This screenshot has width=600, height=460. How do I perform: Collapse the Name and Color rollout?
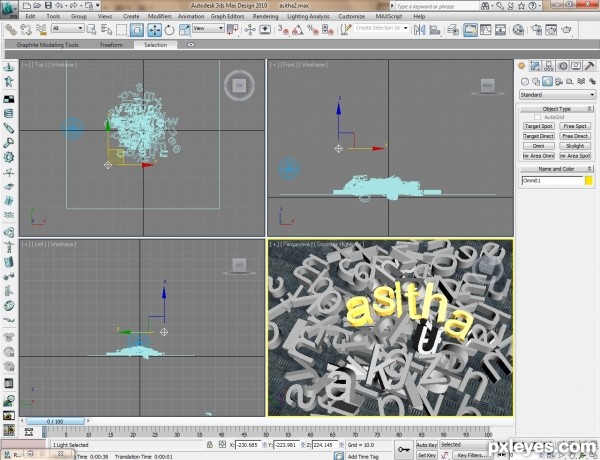coord(556,169)
